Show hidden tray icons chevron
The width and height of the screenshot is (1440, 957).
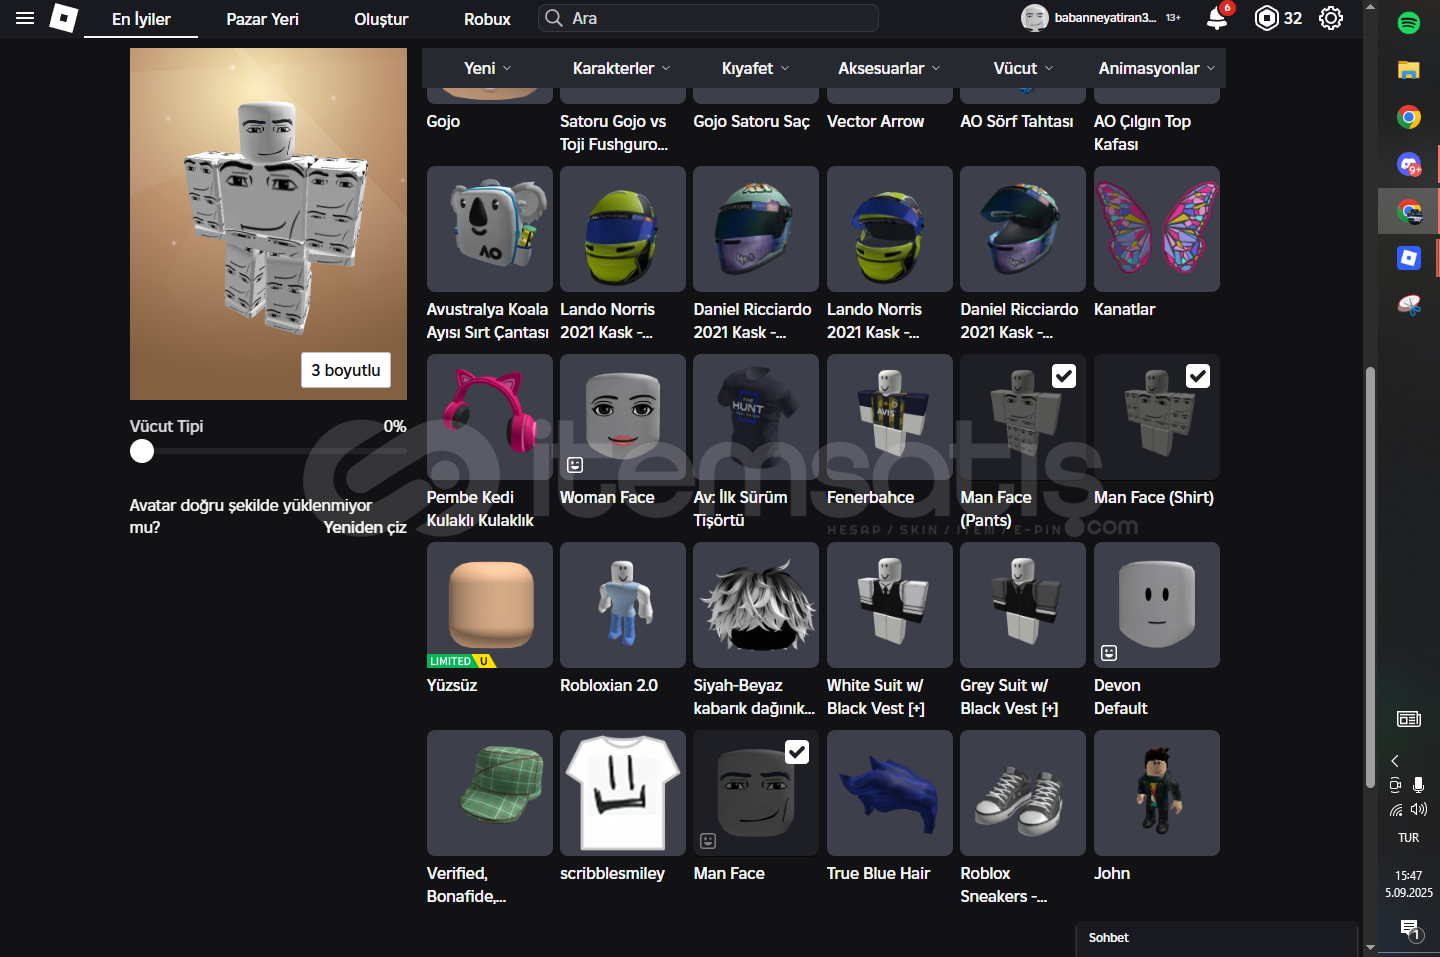(x=1395, y=761)
